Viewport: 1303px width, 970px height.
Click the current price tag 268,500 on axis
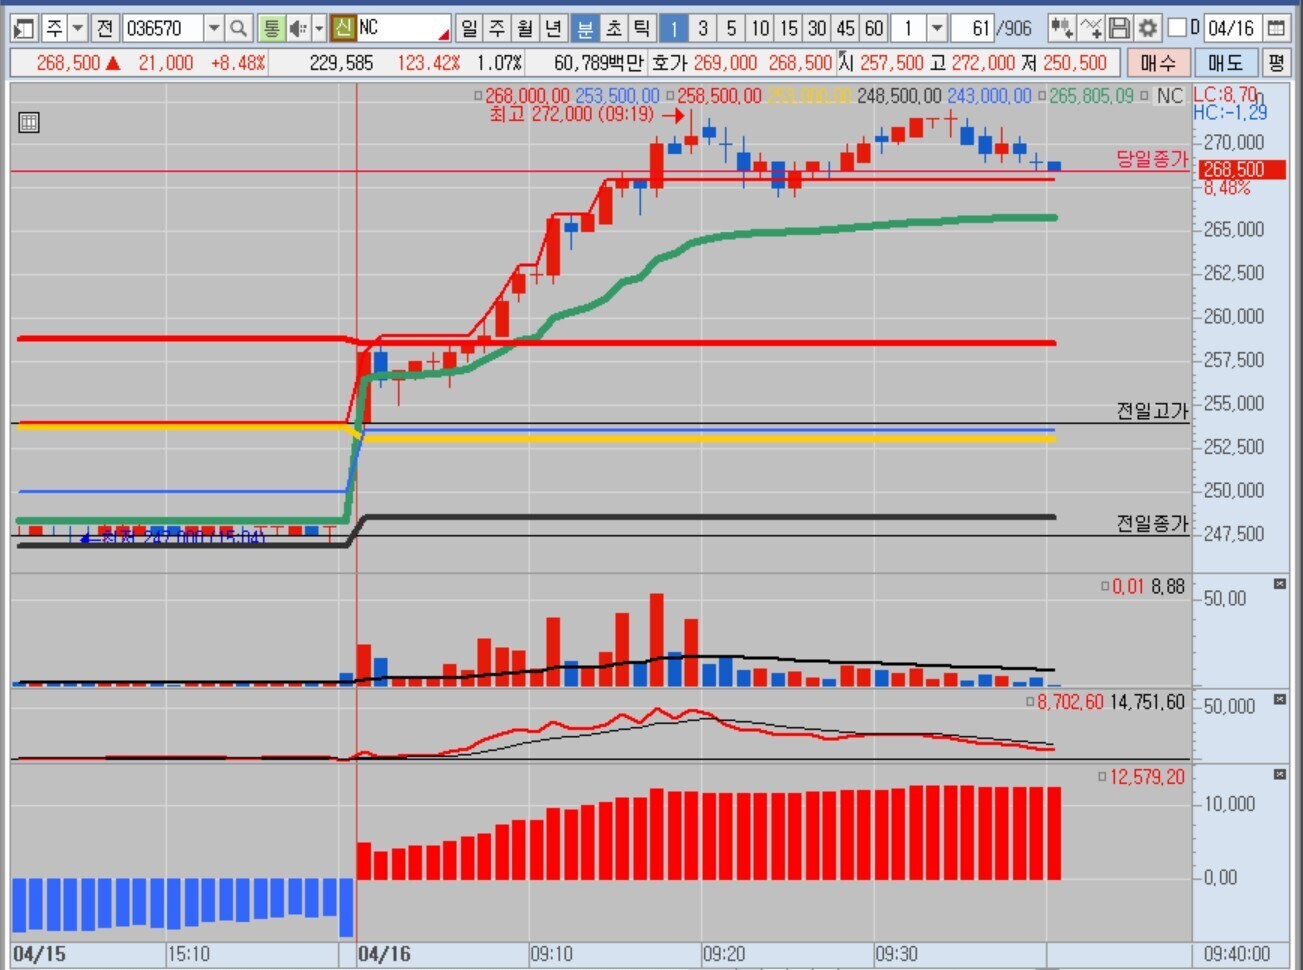1240,170
